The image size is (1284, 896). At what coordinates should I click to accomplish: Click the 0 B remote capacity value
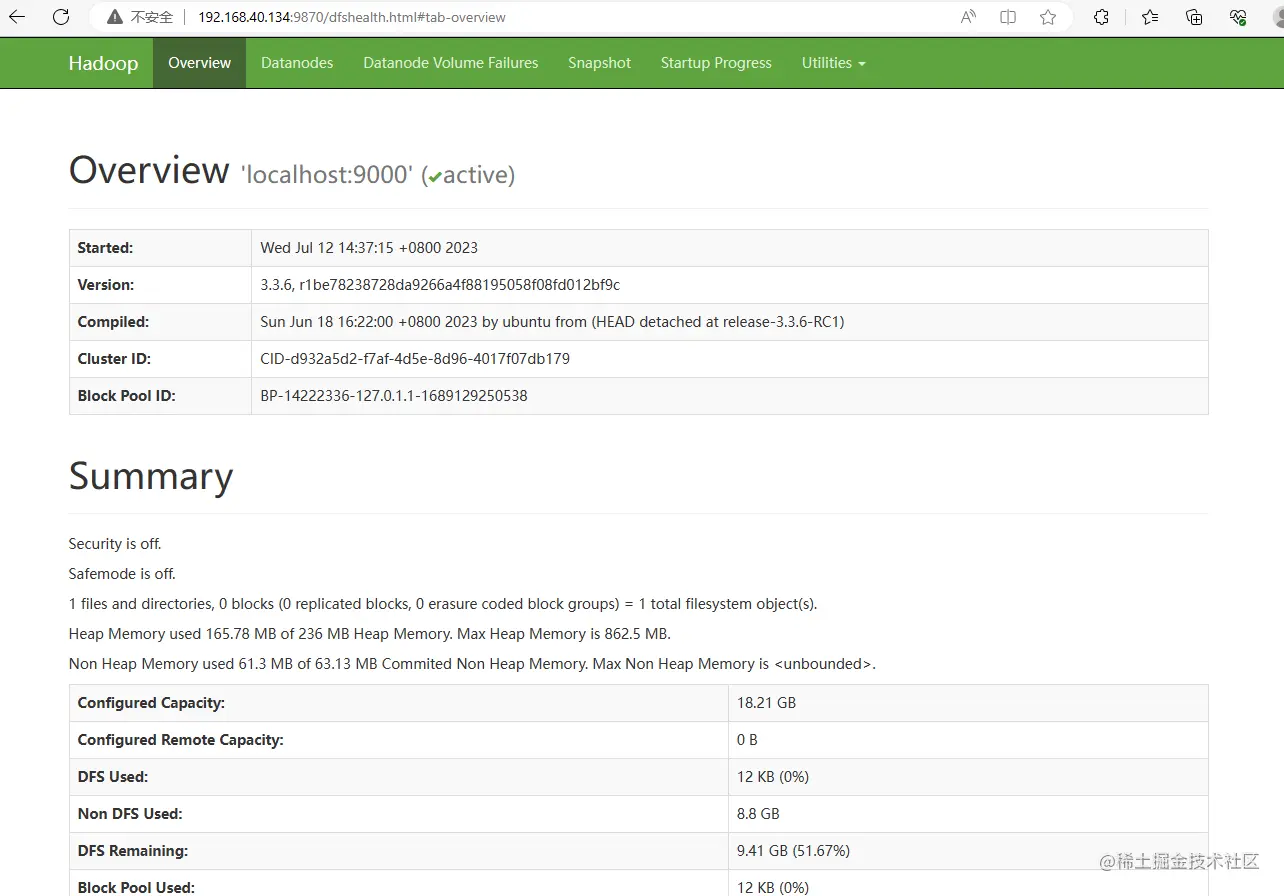pyautogui.click(x=747, y=740)
